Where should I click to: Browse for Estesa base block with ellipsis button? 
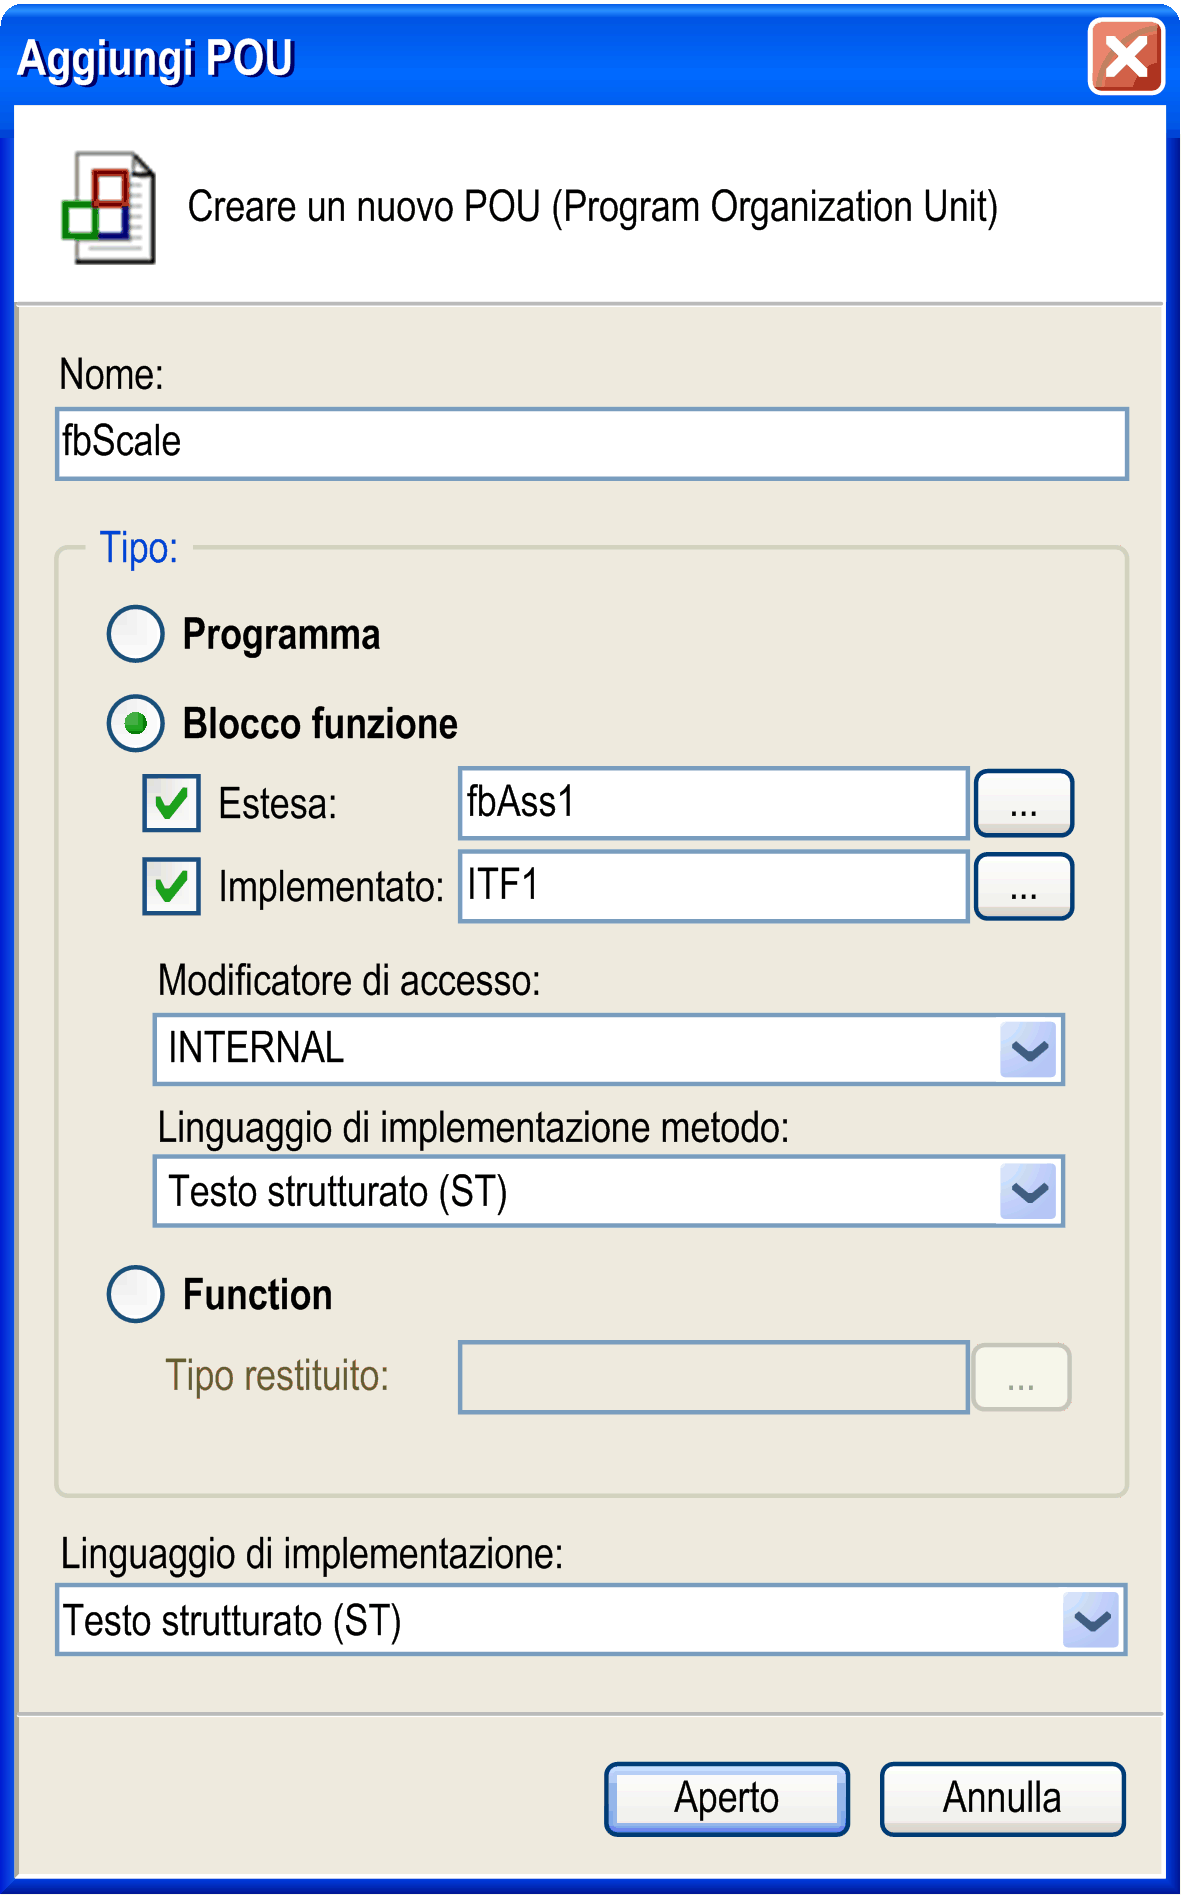point(1024,803)
